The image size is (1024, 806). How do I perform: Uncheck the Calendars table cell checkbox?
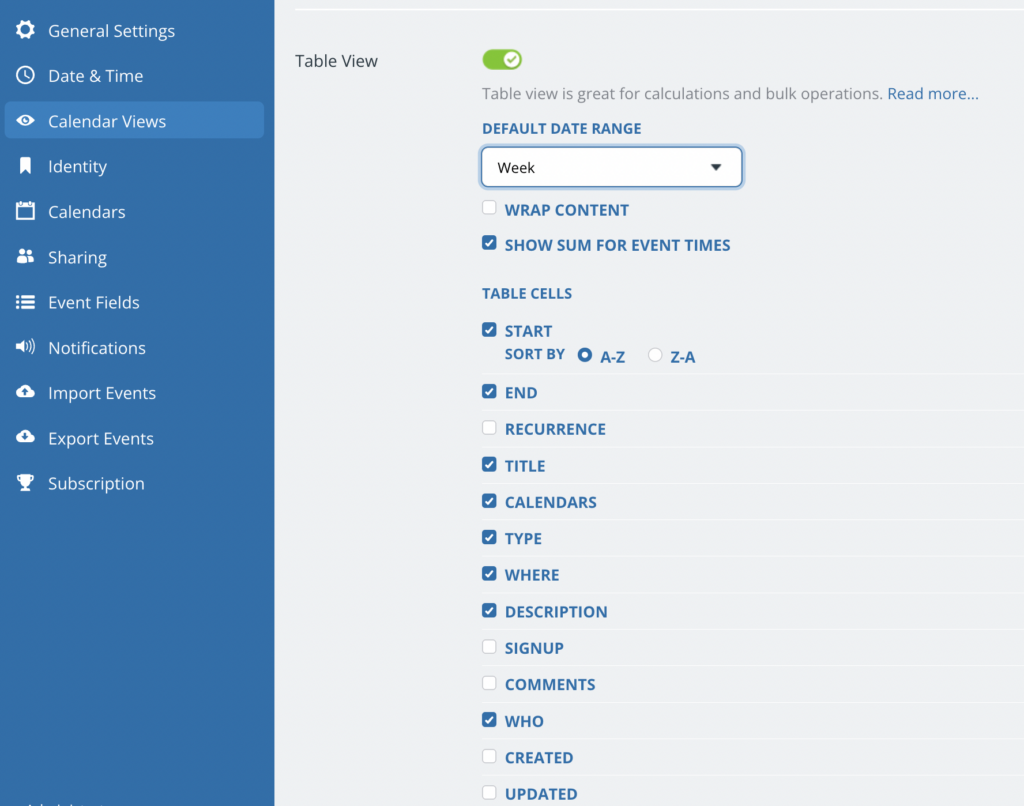(489, 501)
